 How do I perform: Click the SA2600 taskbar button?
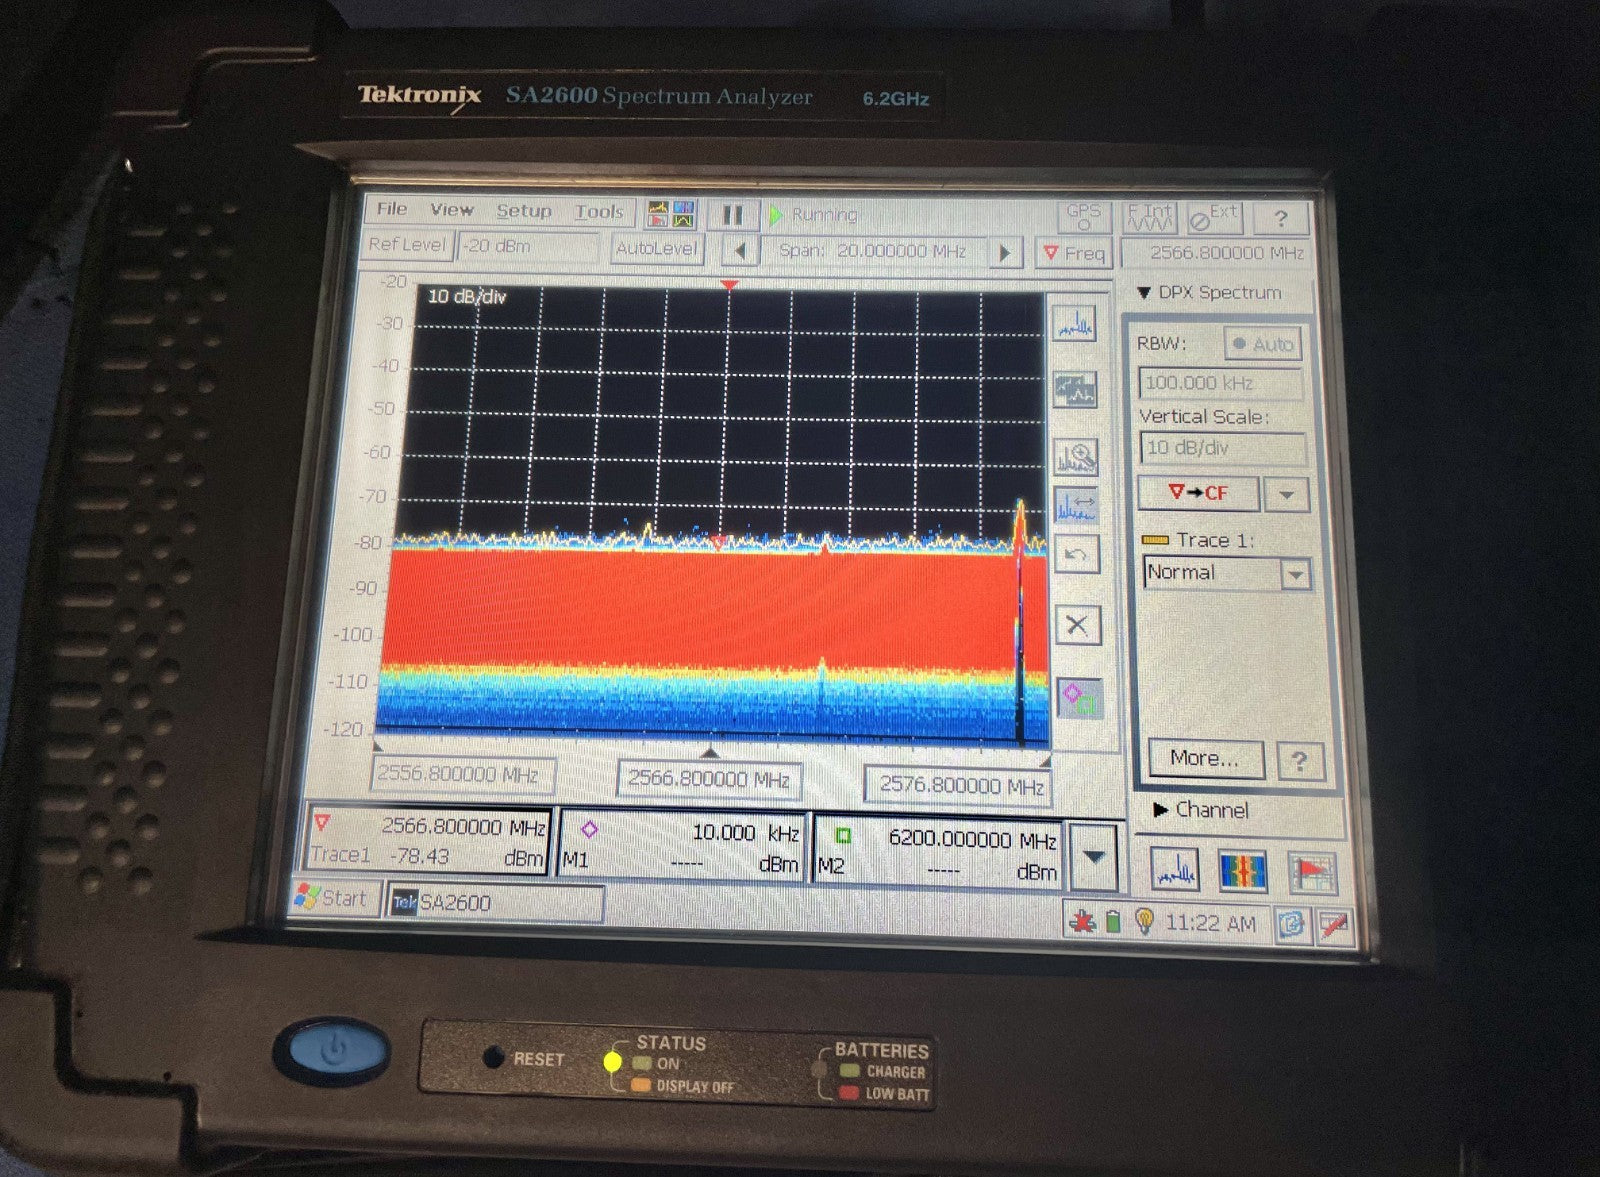(x=495, y=902)
